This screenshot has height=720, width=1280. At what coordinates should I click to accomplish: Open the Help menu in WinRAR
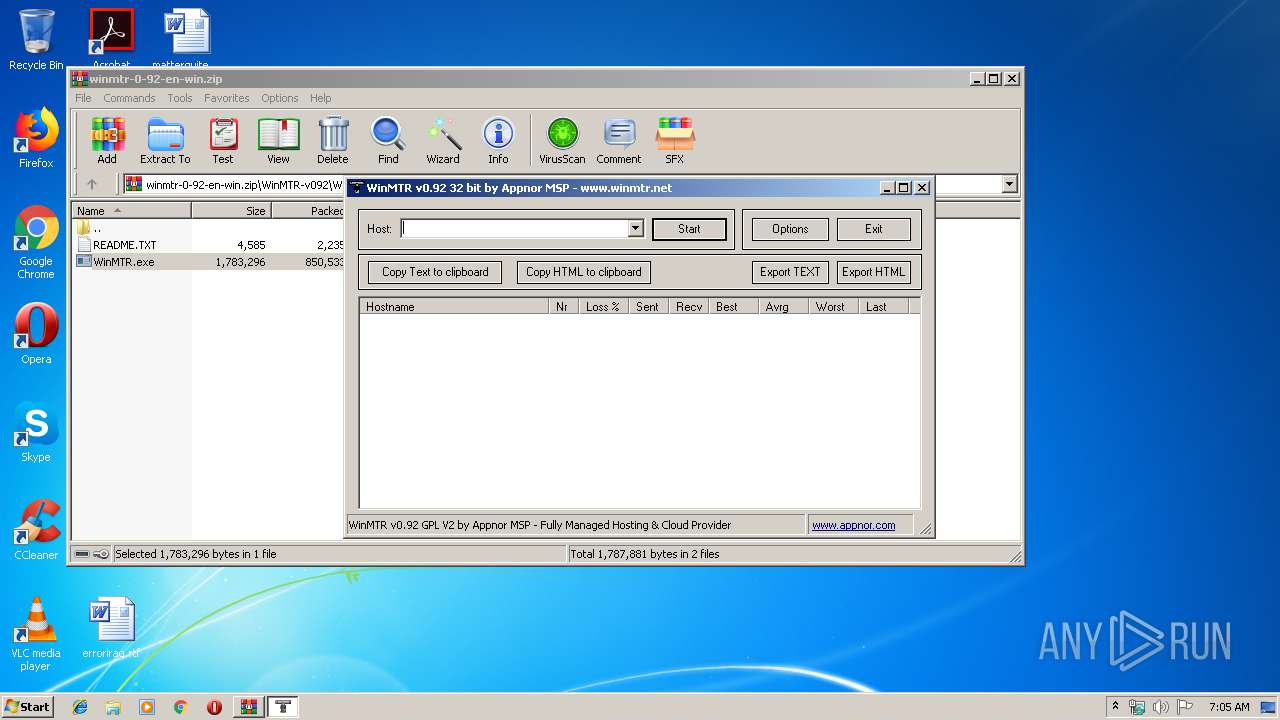(320, 98)
